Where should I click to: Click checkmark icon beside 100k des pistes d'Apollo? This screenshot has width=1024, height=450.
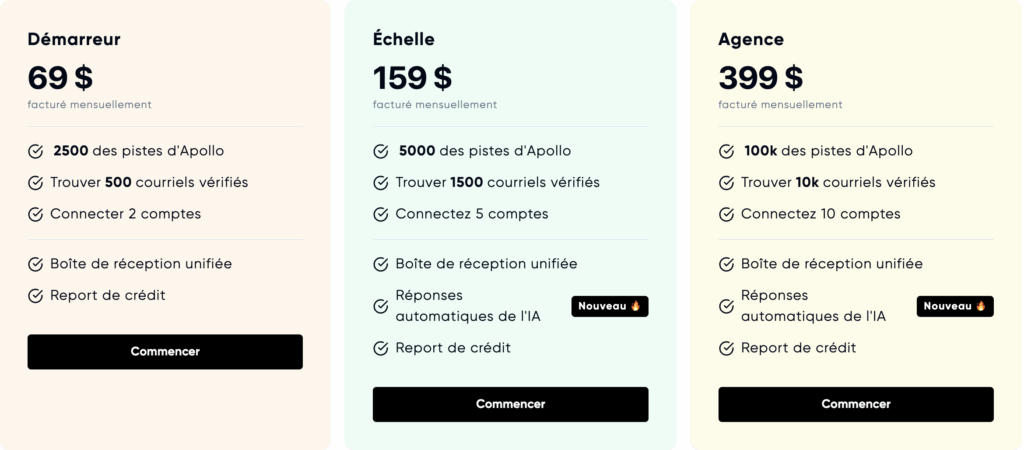(727, 151)
